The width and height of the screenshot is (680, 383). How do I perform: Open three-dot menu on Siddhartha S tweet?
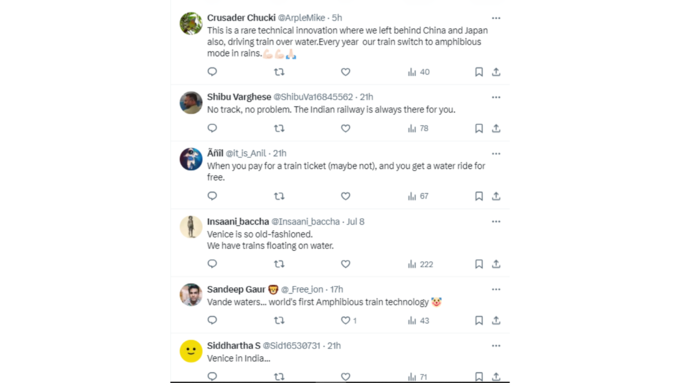496,346
